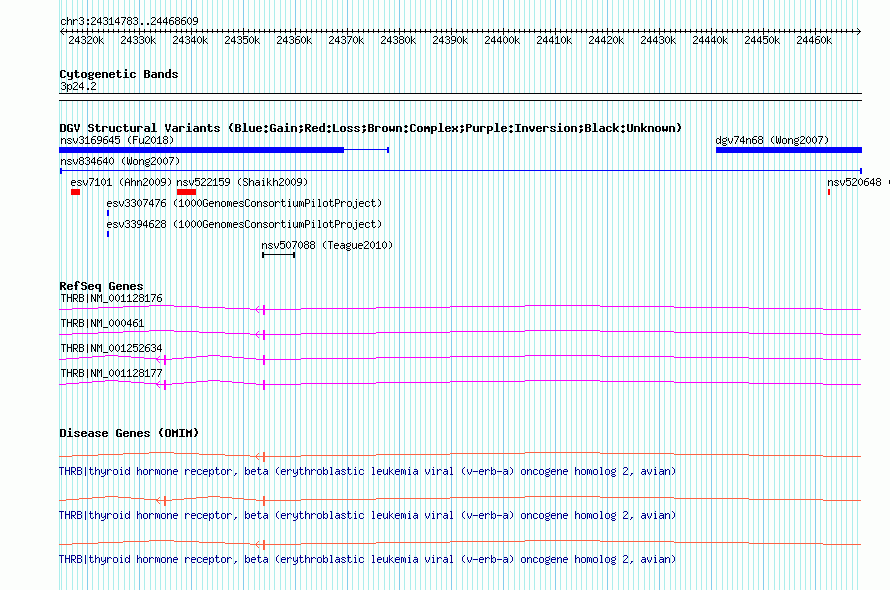Click the nsv507088 (Teague2010) black interval glyph

tap(279, 255)
